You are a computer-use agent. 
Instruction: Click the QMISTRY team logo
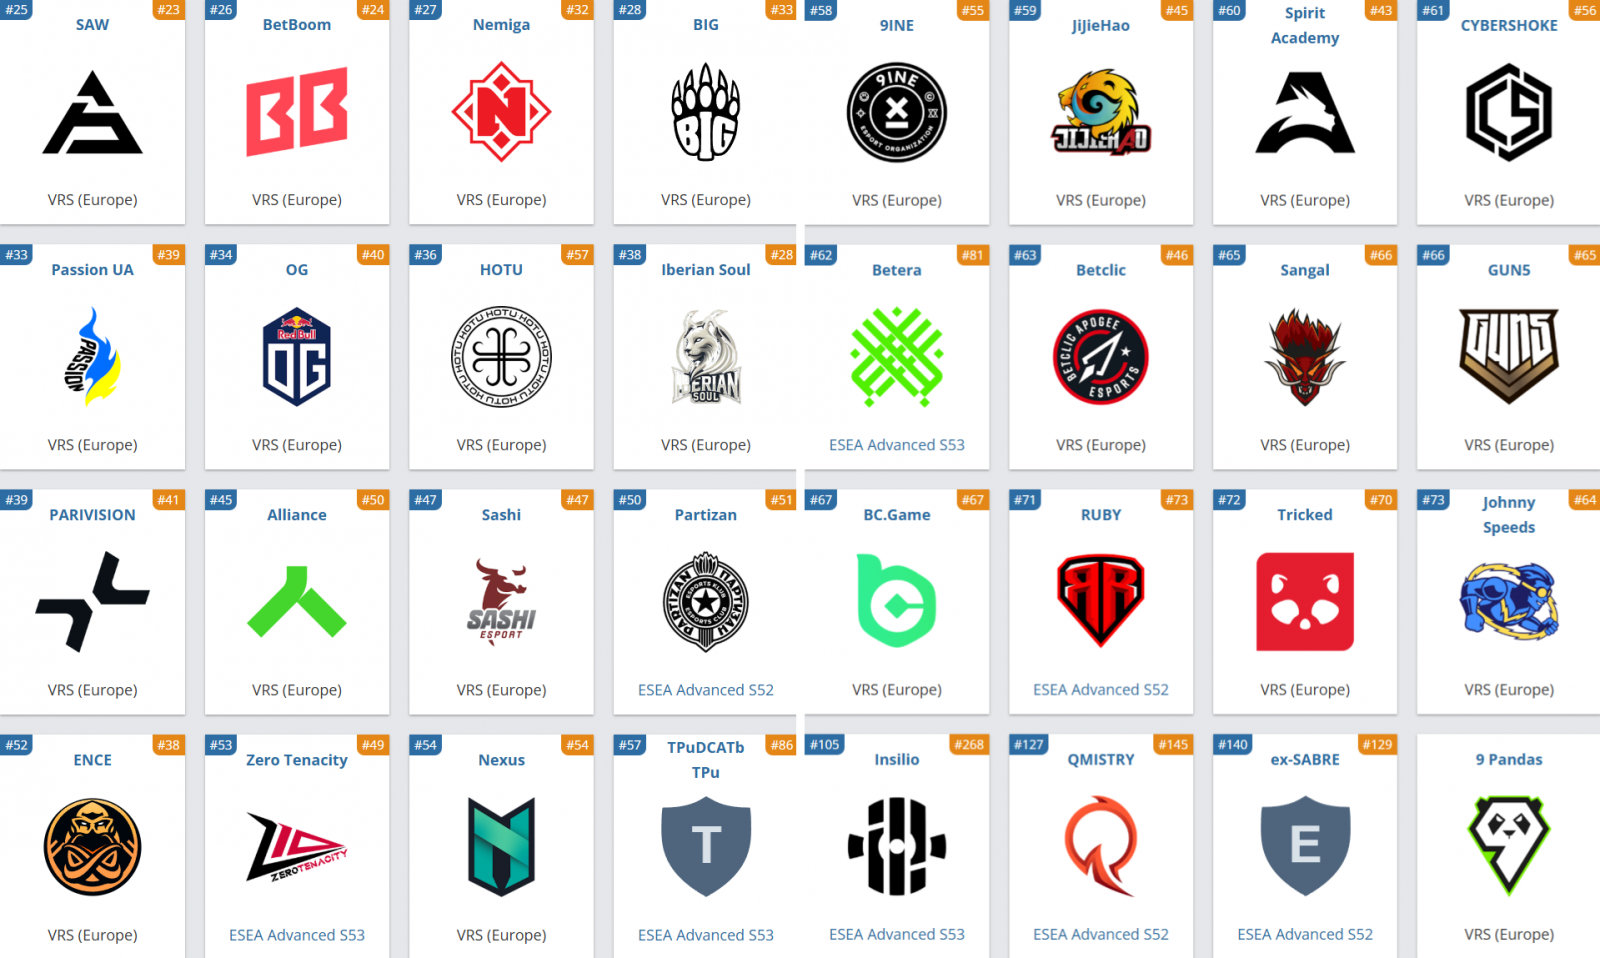tap(1101, 846)
